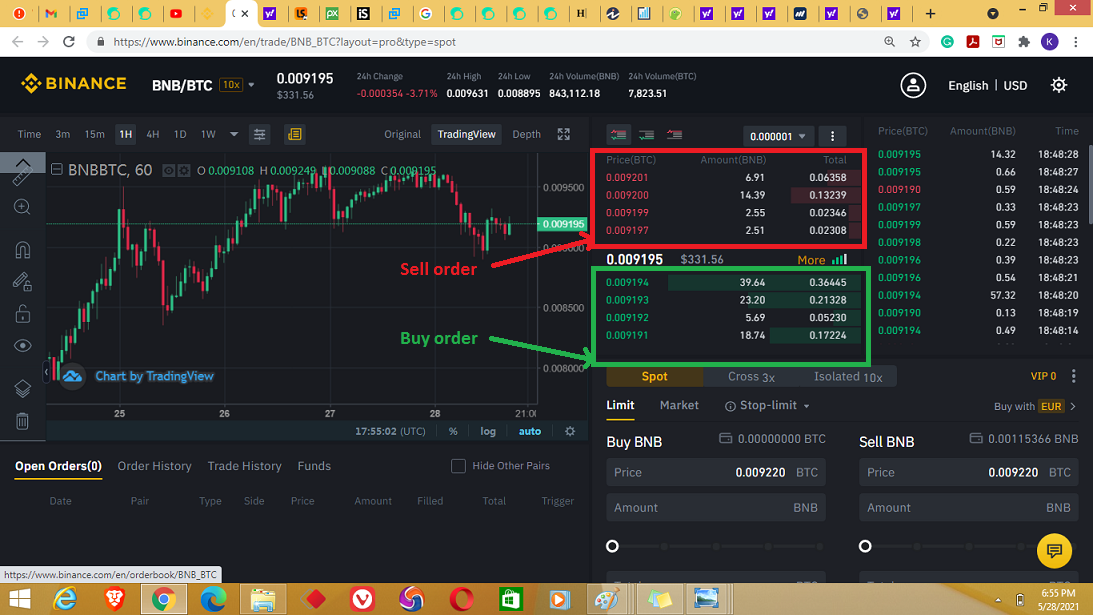This screenshot has height=615, width=1093.
Task: Open File Explorer from the taskbar
Action: (x=263, y=599)
